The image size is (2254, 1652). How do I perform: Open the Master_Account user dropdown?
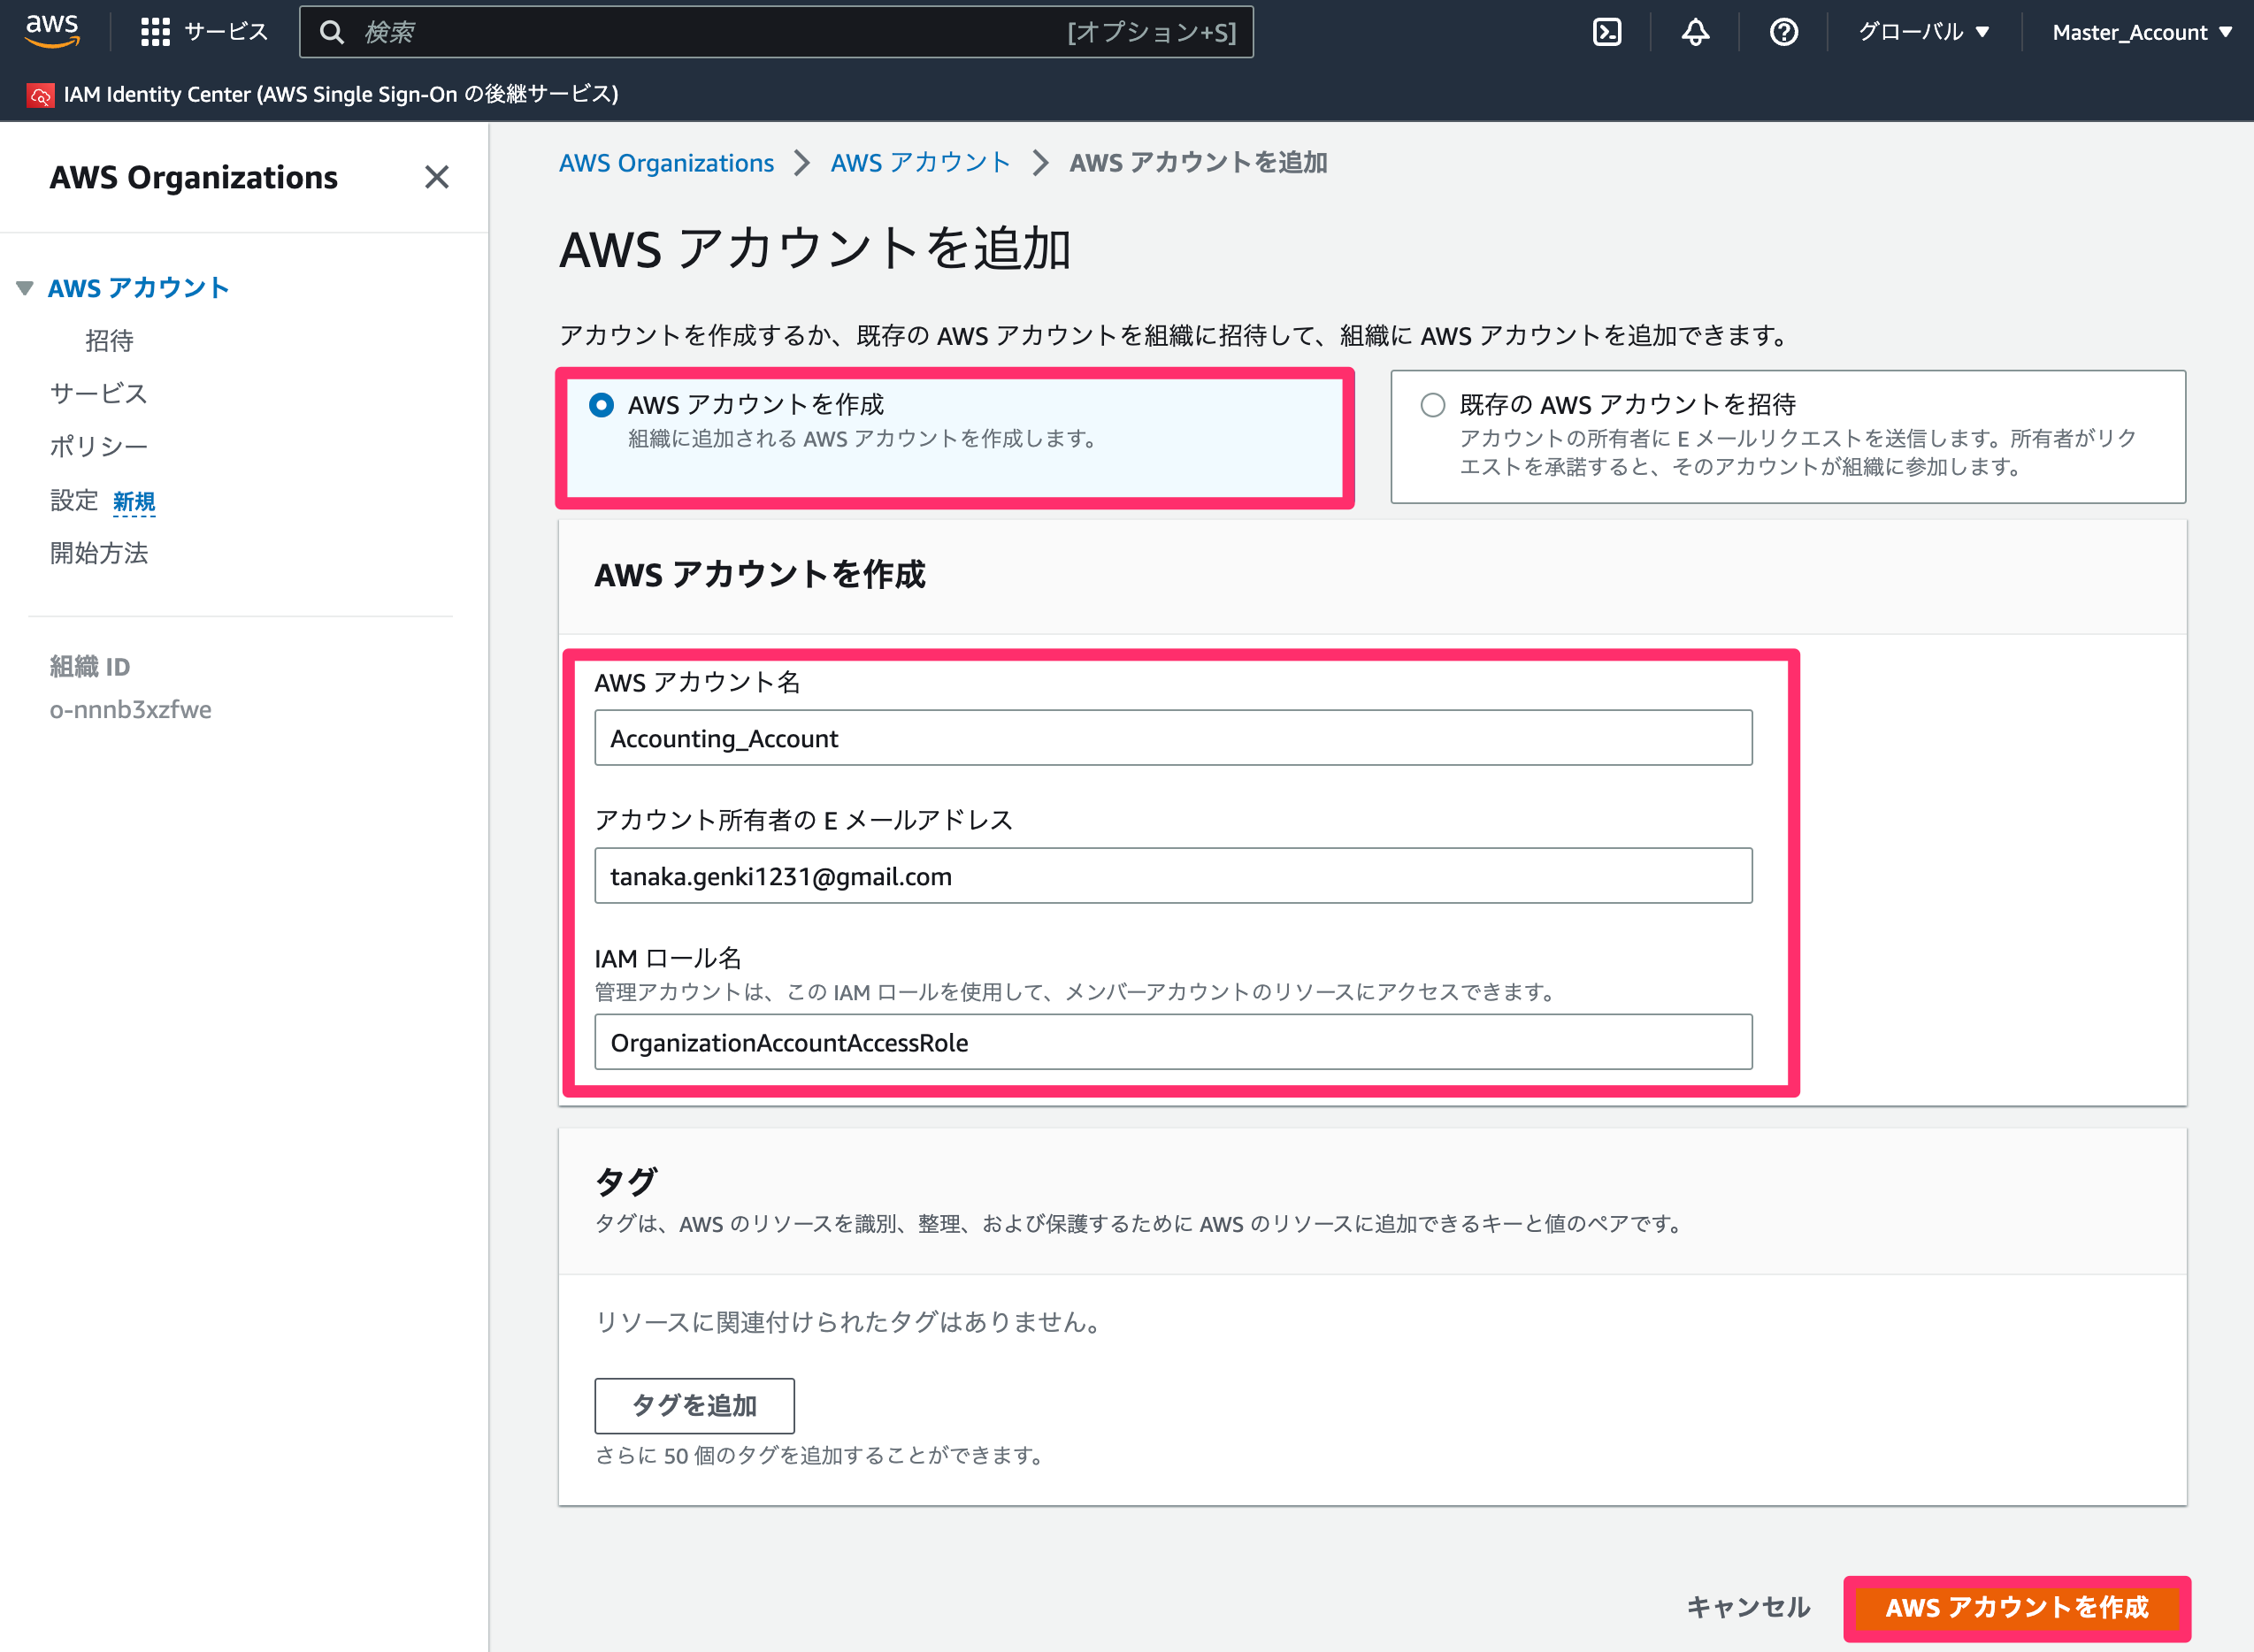click(x=2142, y=32)
